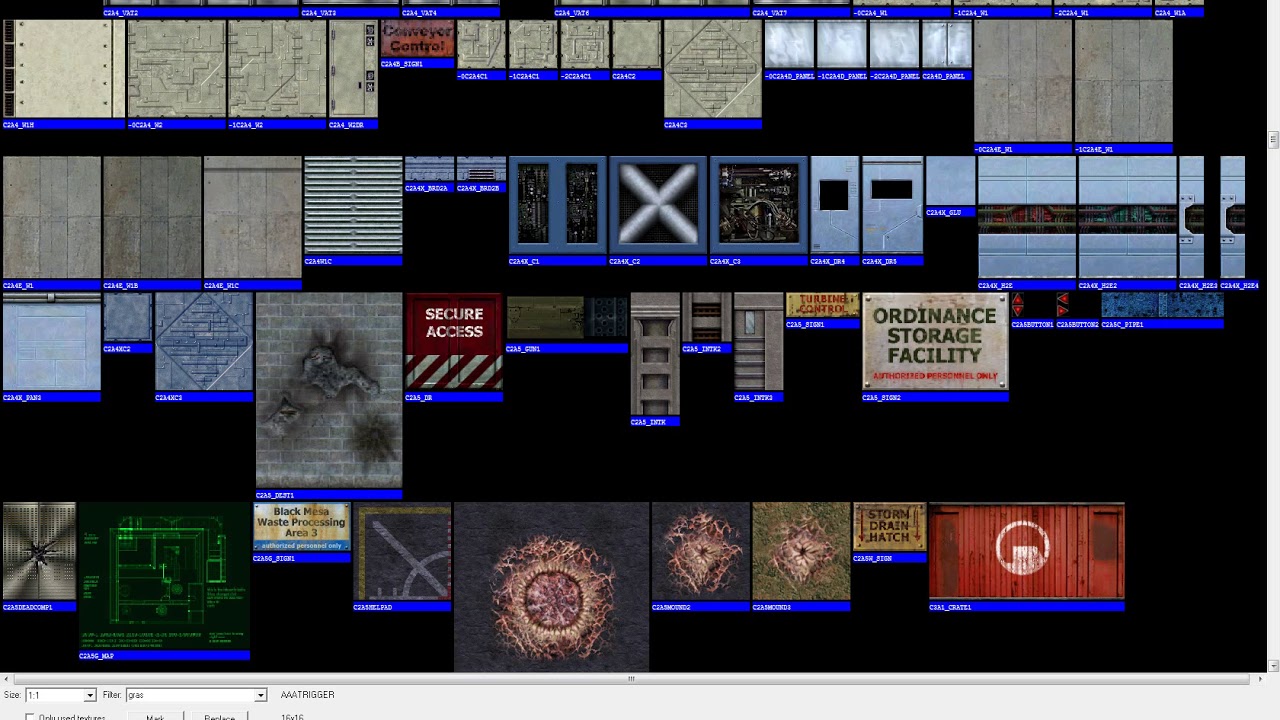
Task: Choose the blue pipe C2A5C_PIPE1 texture
Action: 1162,305
